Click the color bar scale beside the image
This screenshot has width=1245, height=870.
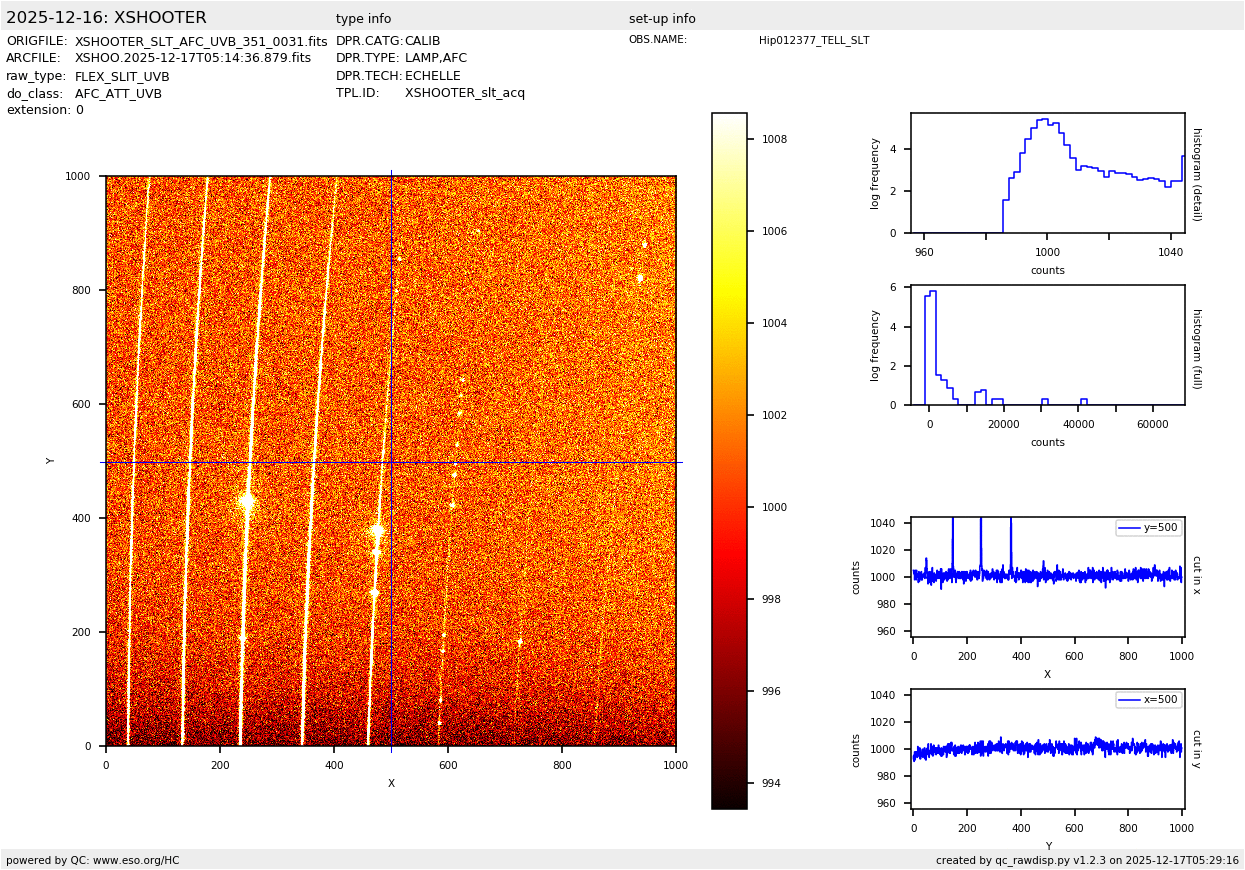pyautogui.click(x=729, y=460)
